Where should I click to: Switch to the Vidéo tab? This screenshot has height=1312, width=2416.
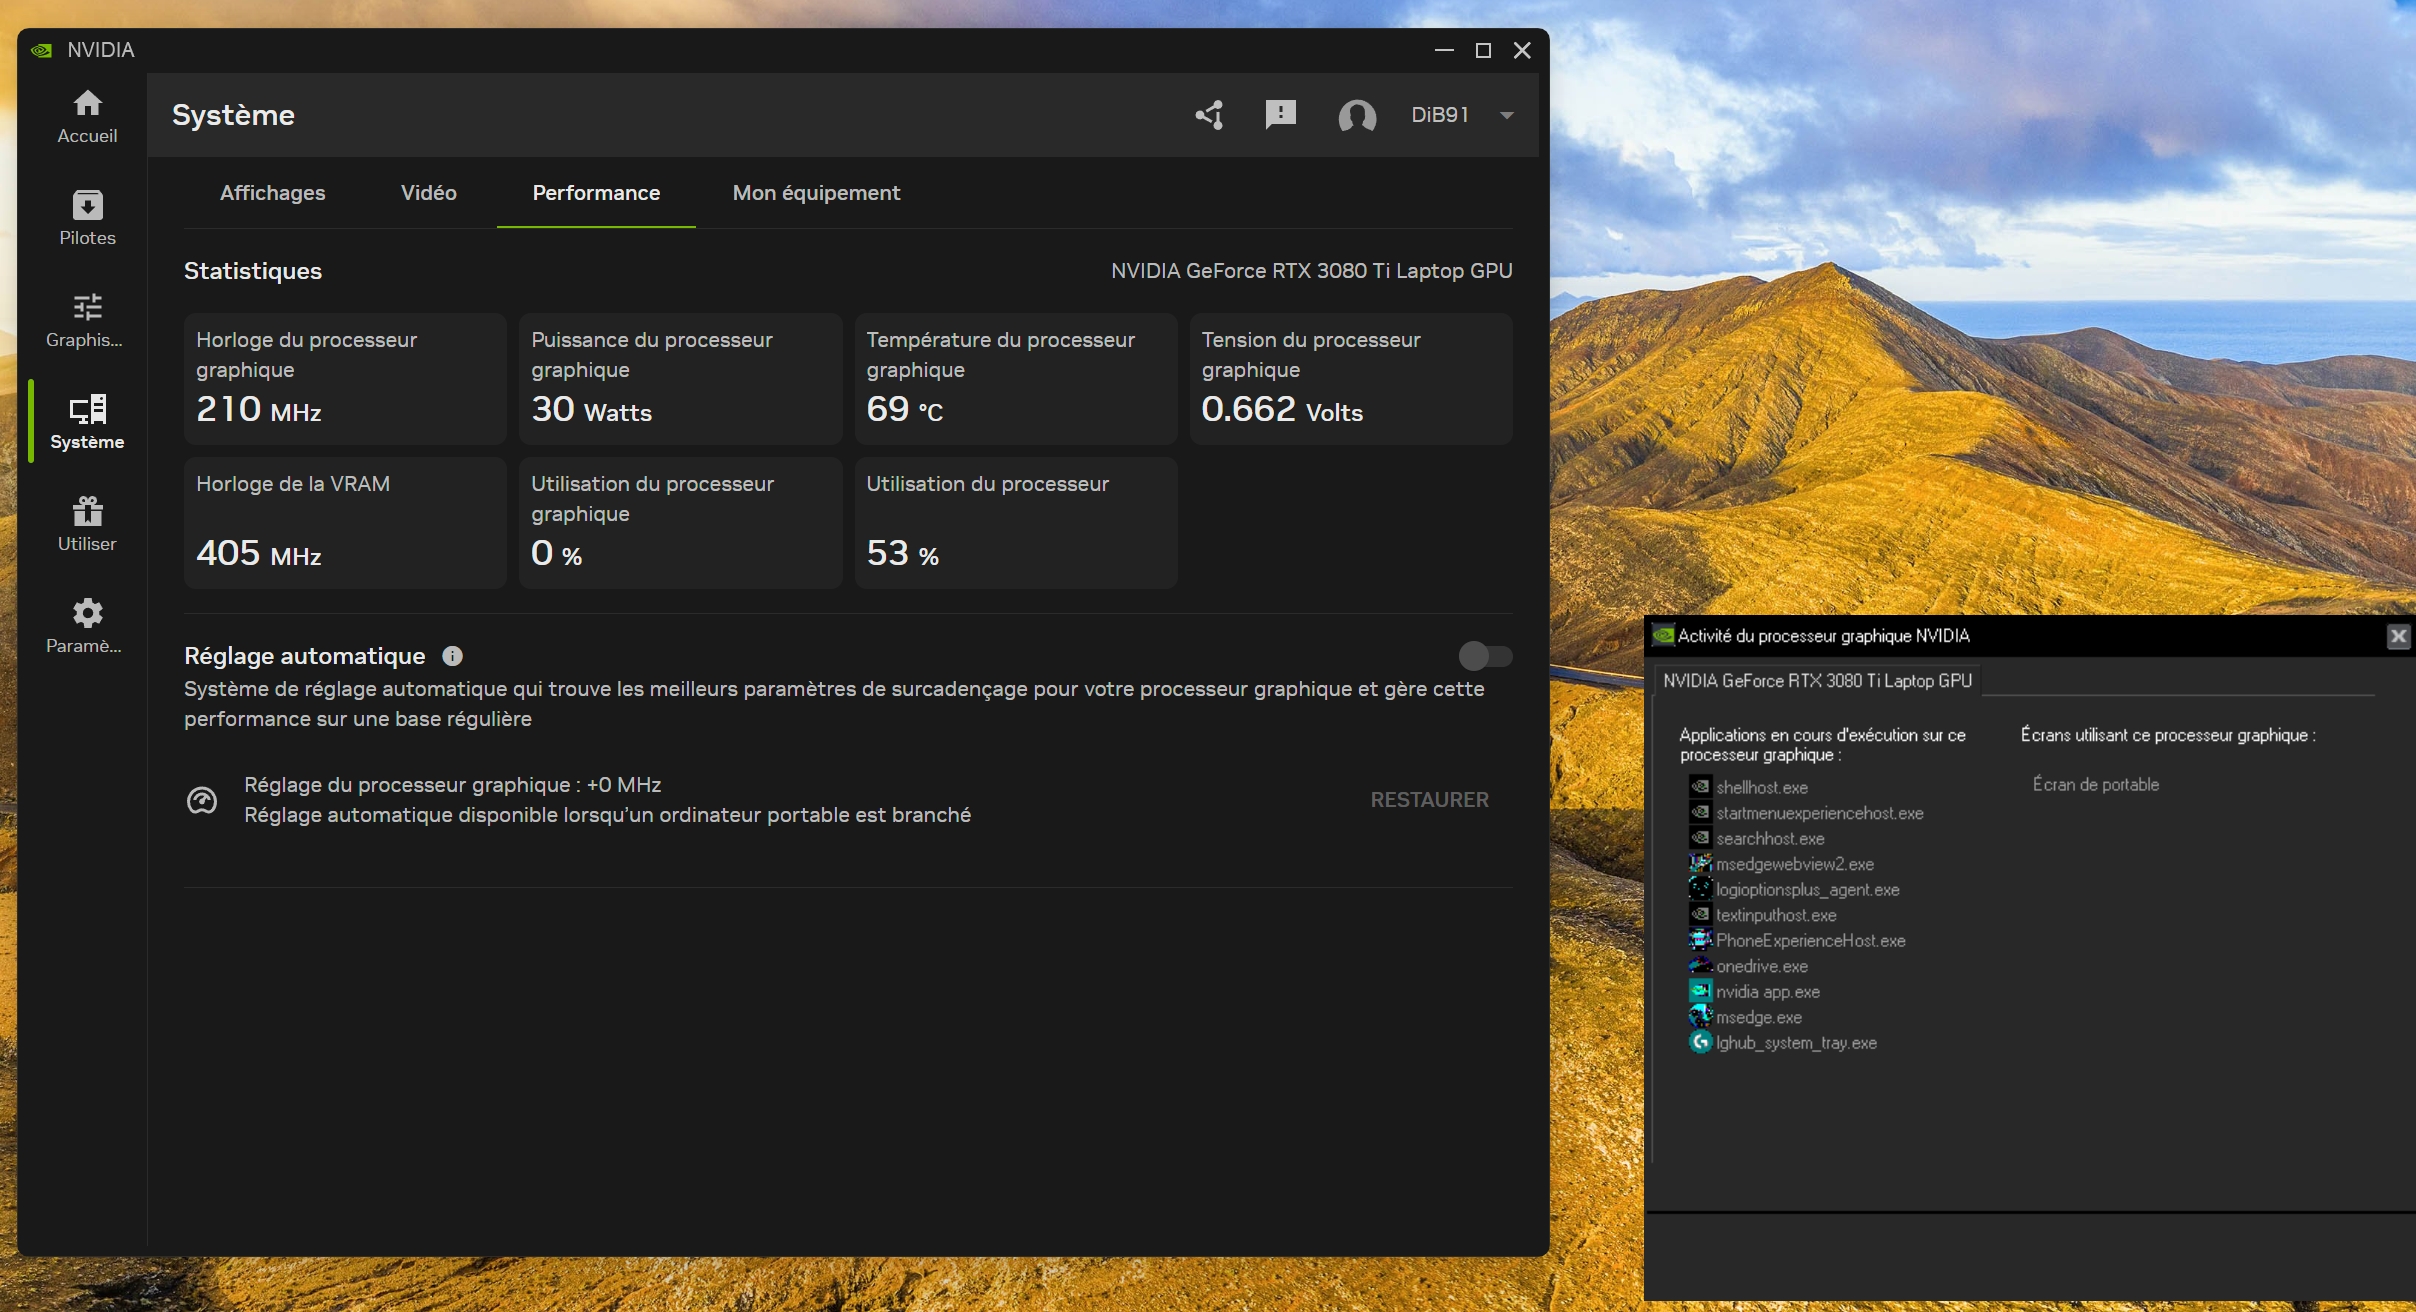(428, 193)
